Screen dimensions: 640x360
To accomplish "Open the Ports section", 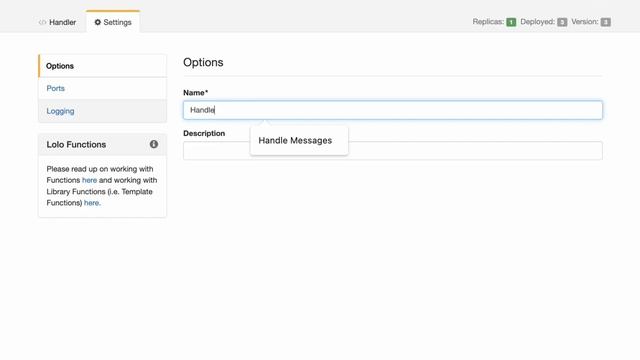I will pyautogui.click(x=102, y=88).
